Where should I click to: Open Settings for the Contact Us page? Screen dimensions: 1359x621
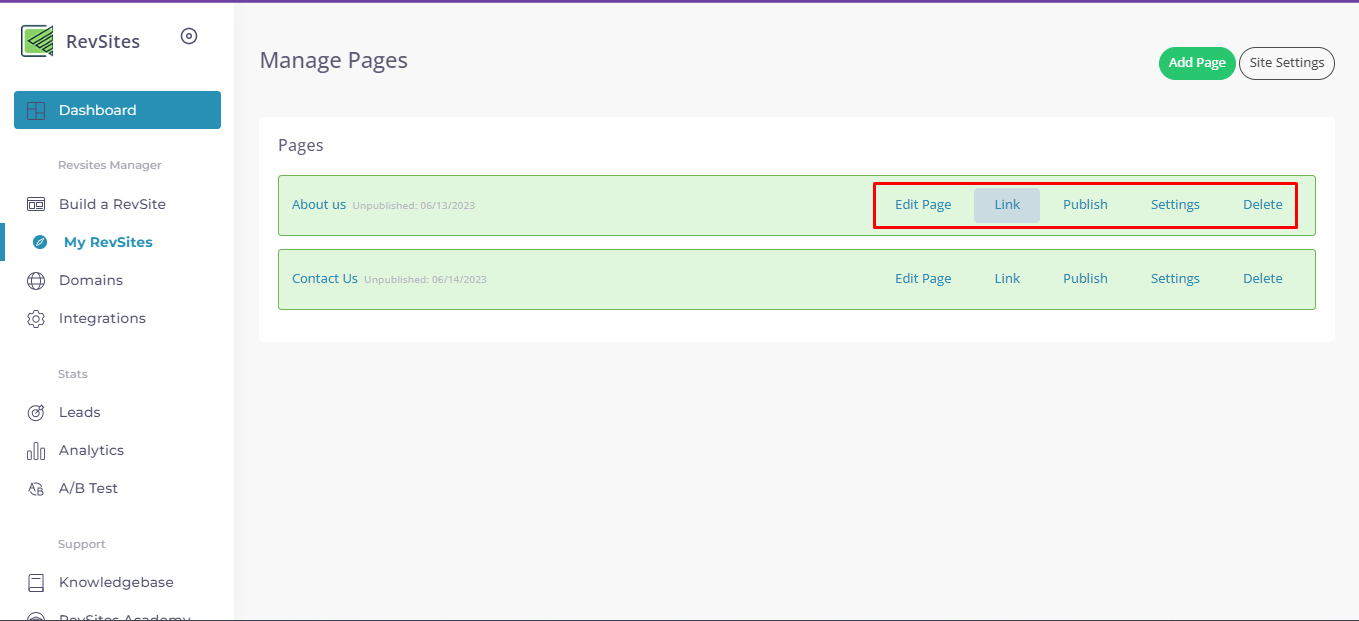point(1174,278)
